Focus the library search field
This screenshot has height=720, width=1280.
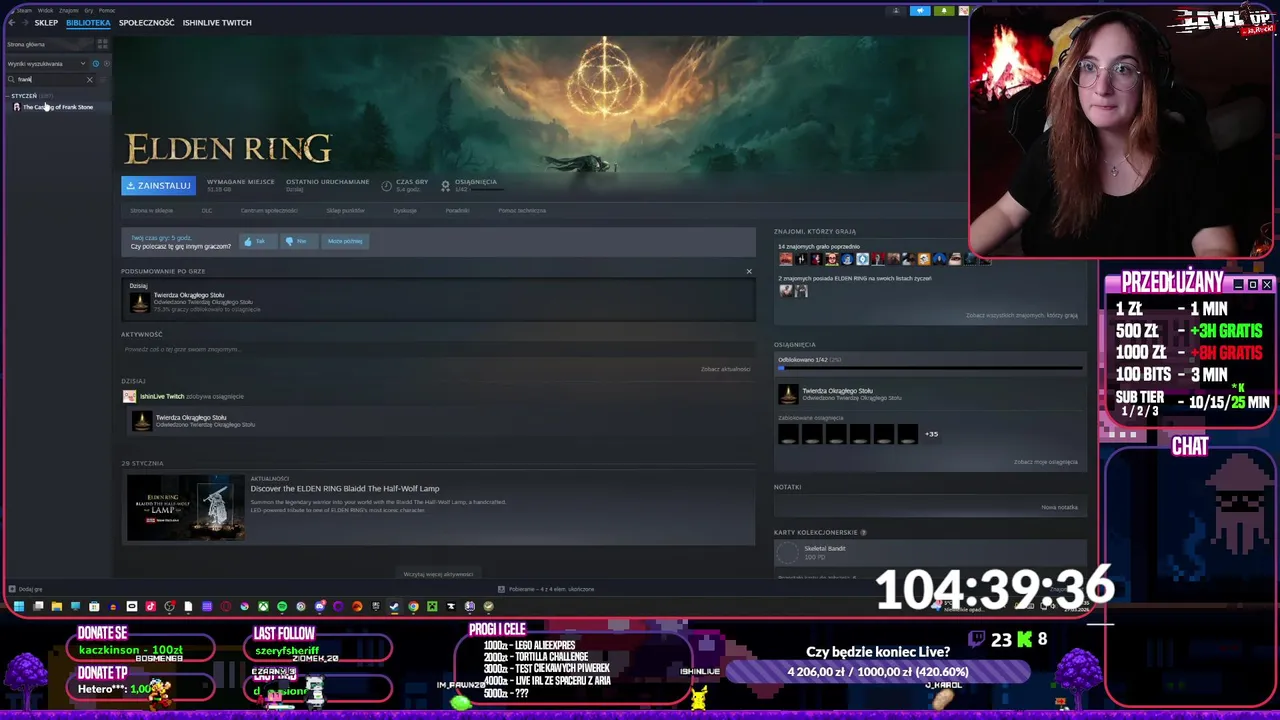point(50,79)
